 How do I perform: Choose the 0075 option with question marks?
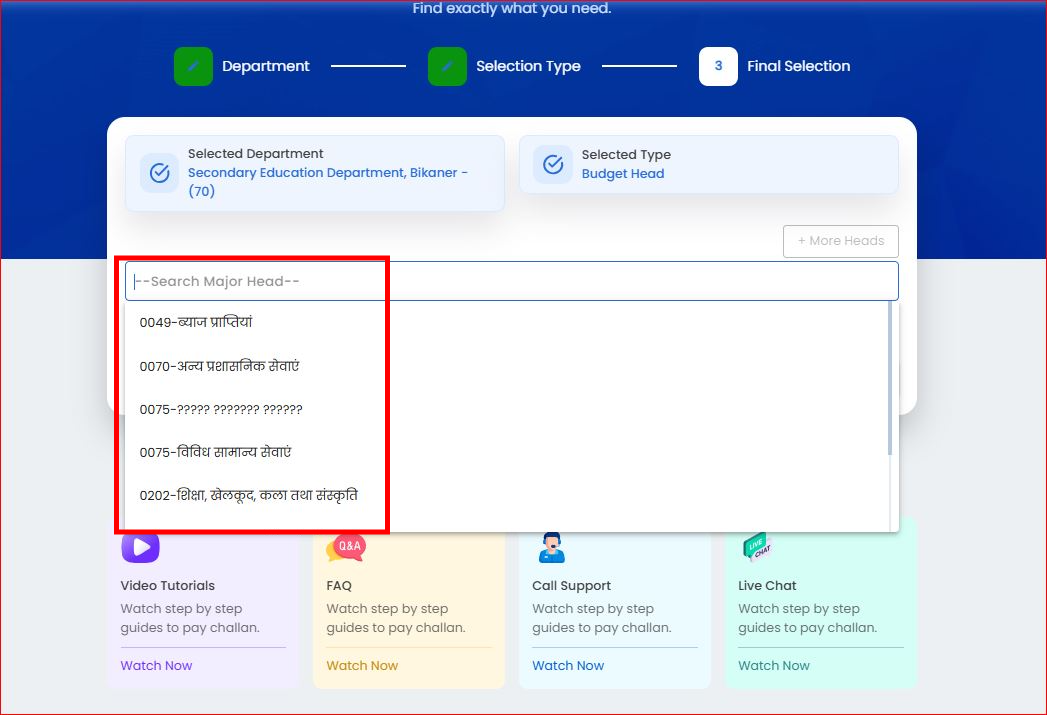507,409
